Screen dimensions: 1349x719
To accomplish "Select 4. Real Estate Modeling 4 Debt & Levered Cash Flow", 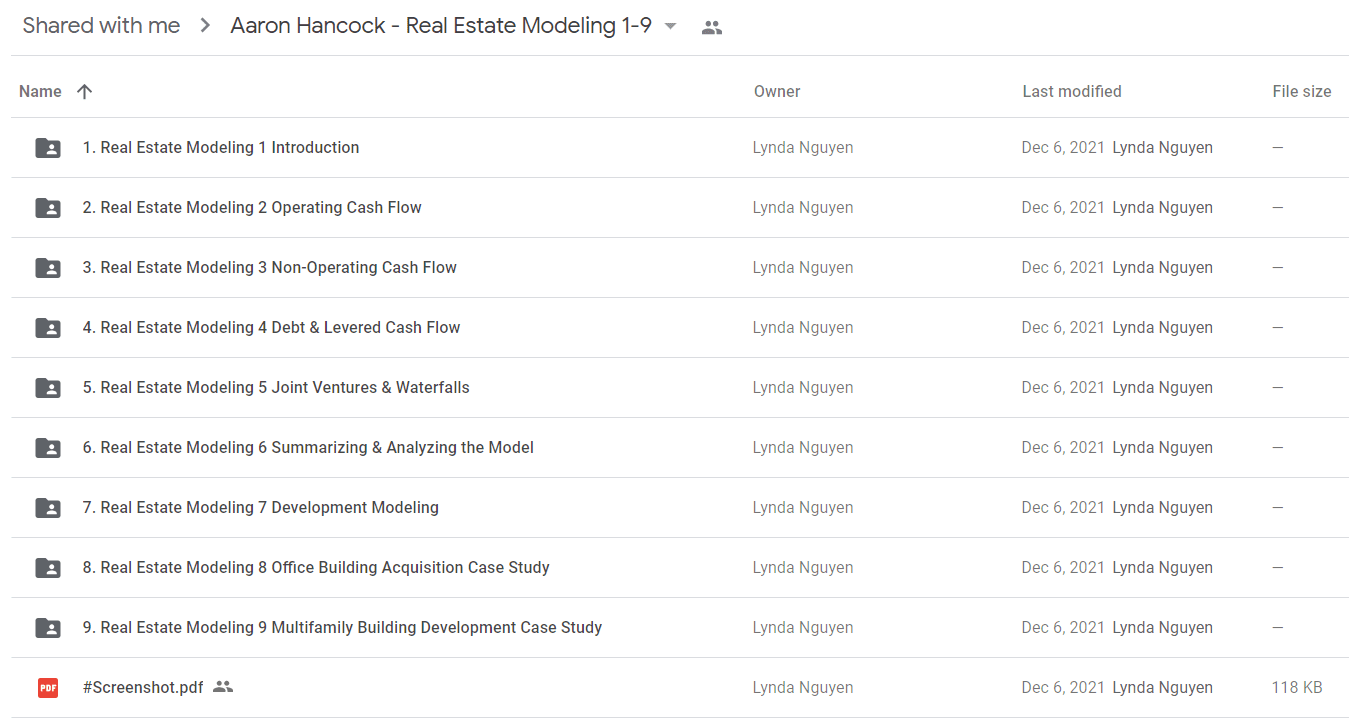I will click(271, 327).
